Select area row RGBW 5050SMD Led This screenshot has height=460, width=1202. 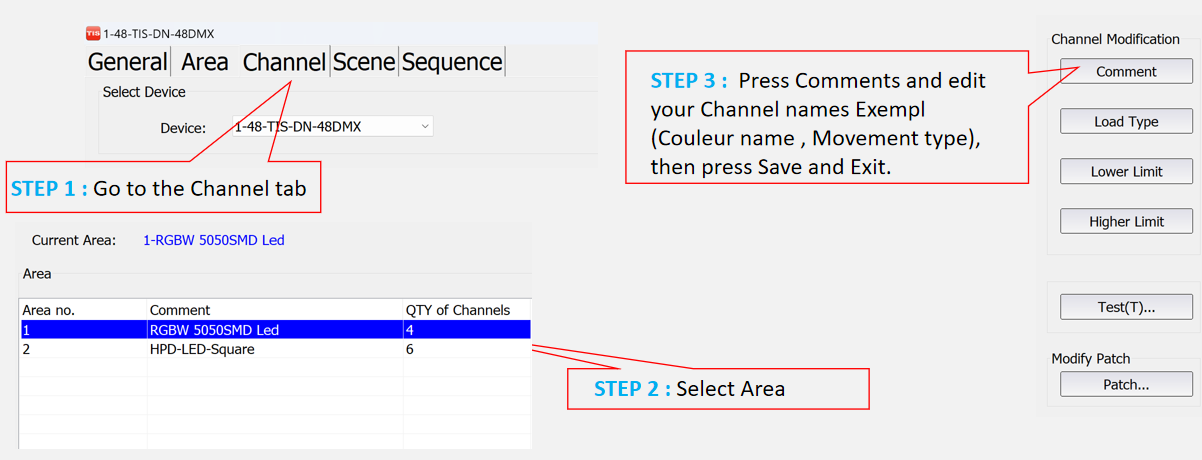point(275,330)
